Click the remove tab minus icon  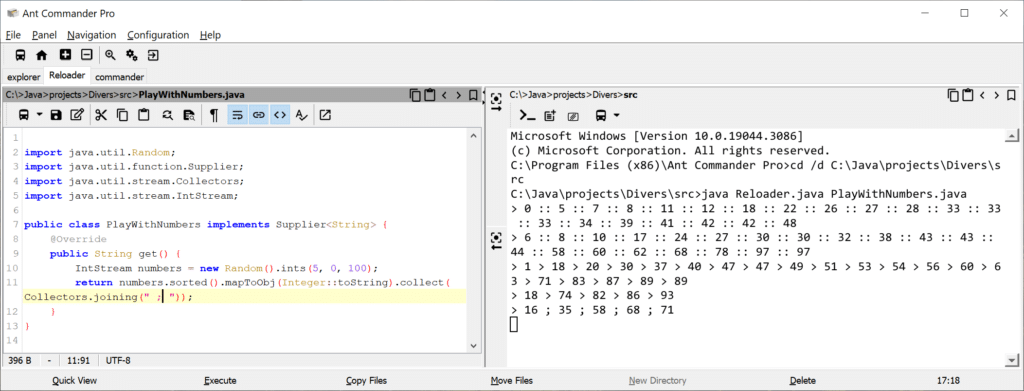click(x=86, y=55)
